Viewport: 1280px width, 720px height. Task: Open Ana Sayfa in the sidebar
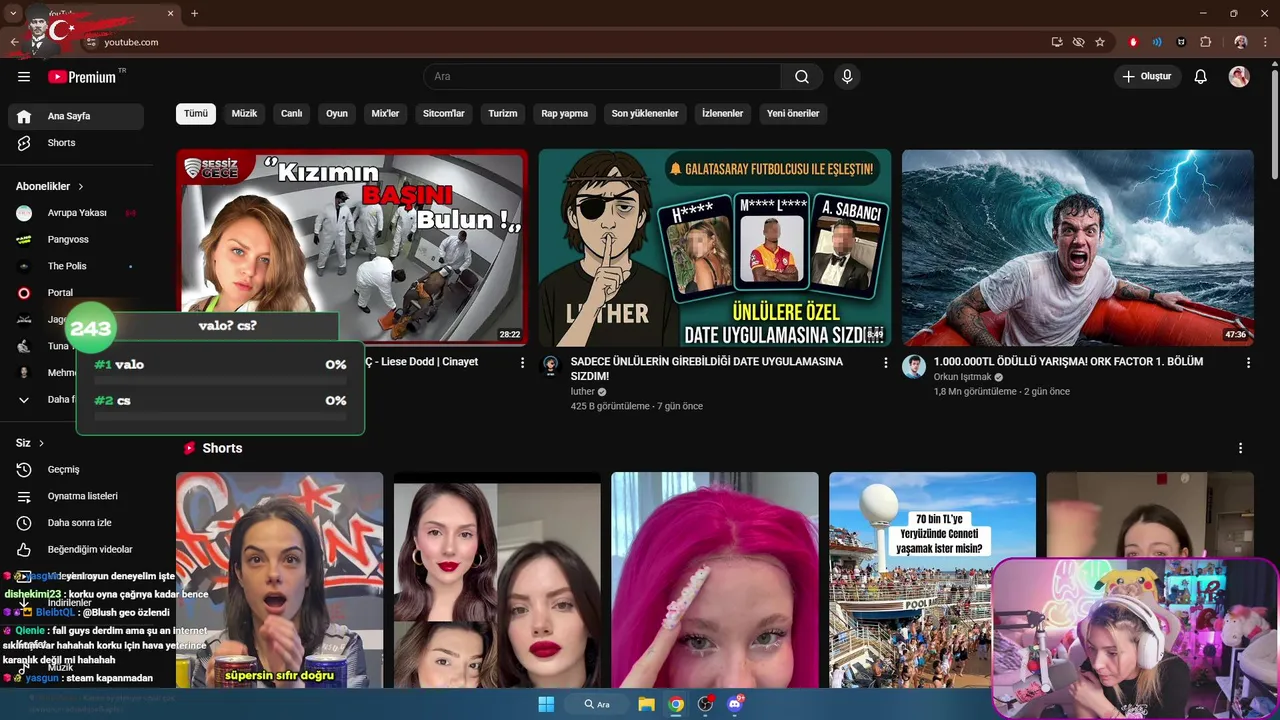tap(76, 116)
